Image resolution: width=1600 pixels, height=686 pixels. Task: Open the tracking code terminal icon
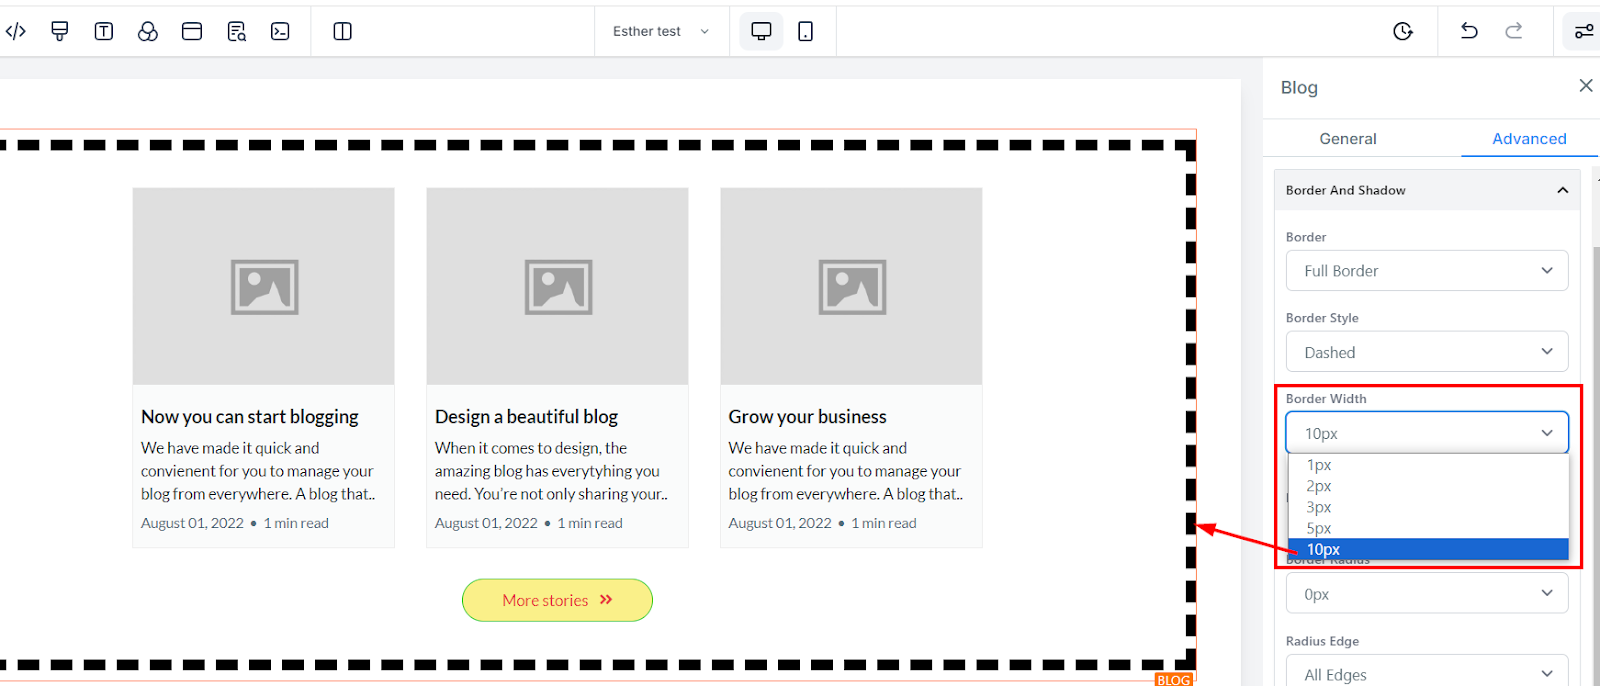coord(280,31)
